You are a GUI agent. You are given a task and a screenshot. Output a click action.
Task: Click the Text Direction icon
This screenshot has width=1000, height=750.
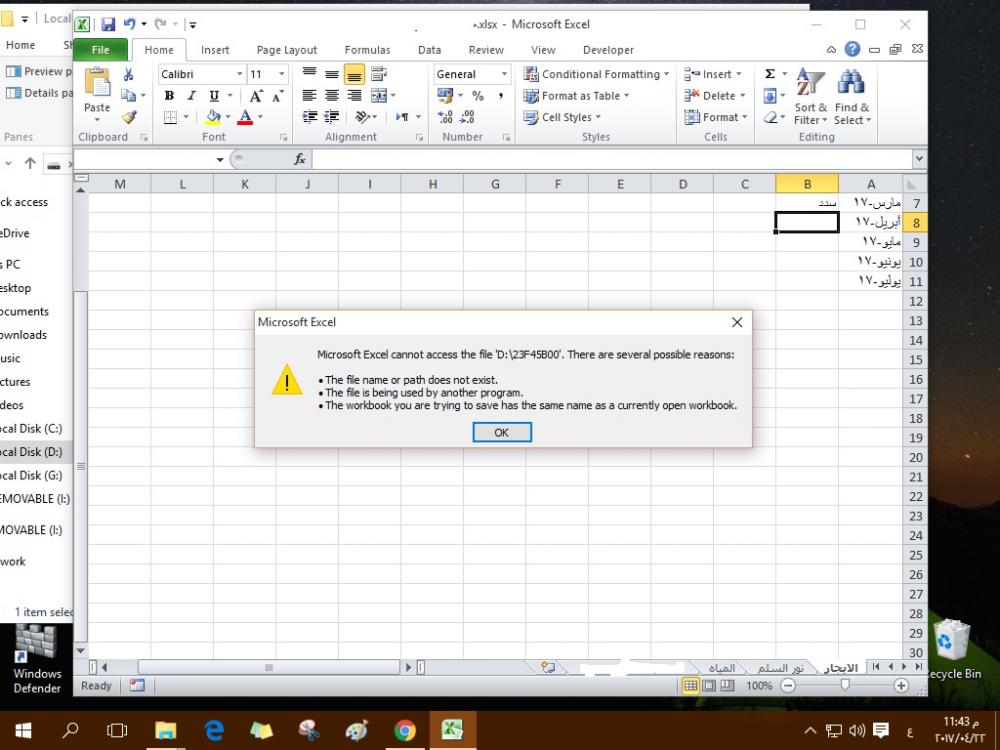coord(402,117)
